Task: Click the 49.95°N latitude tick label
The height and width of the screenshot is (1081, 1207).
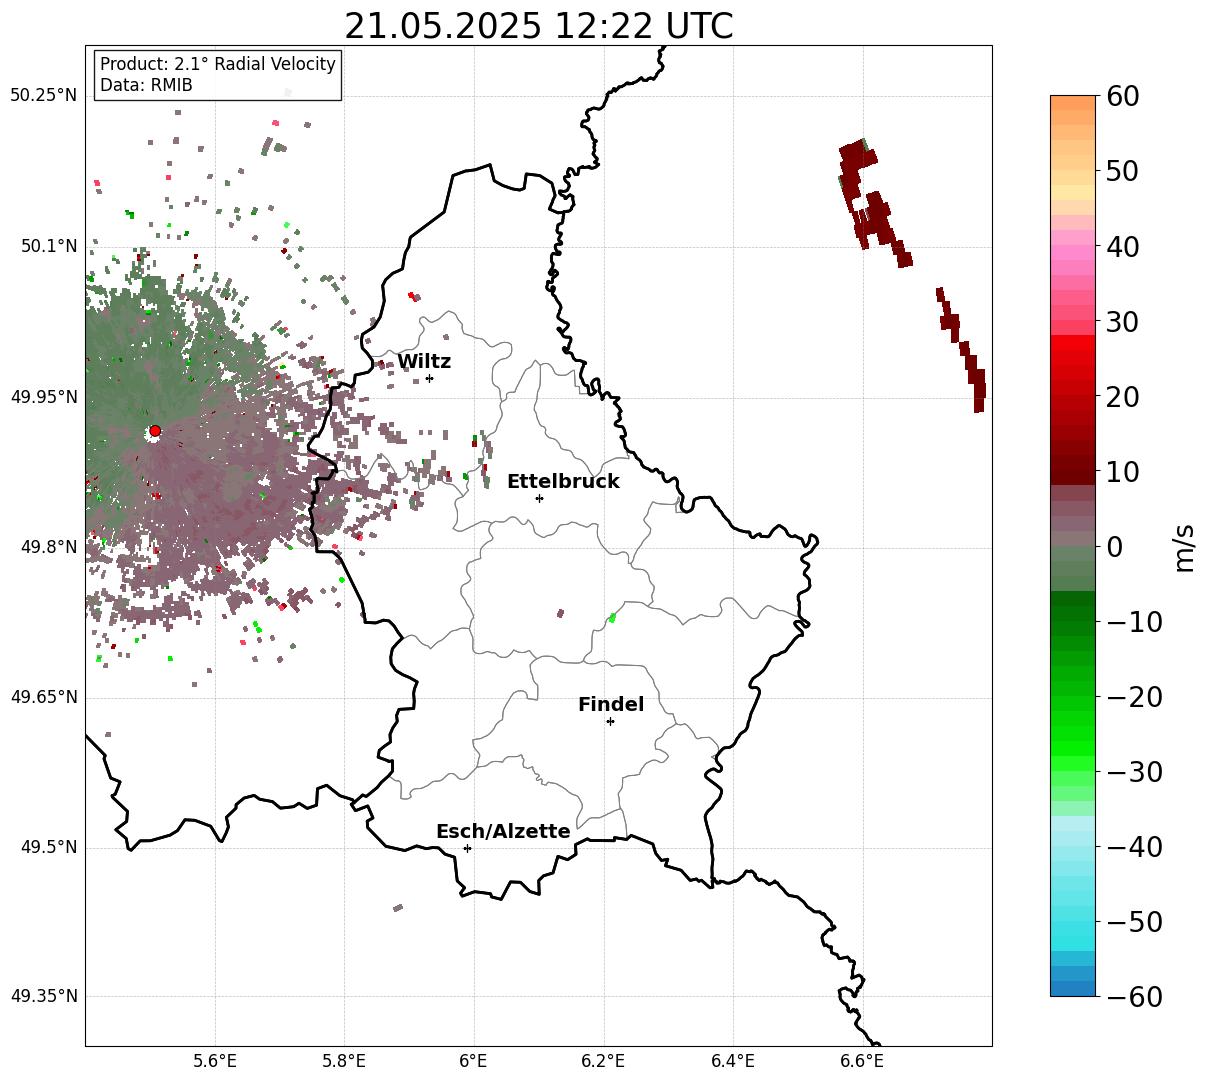Action: [x=43, y=397]
